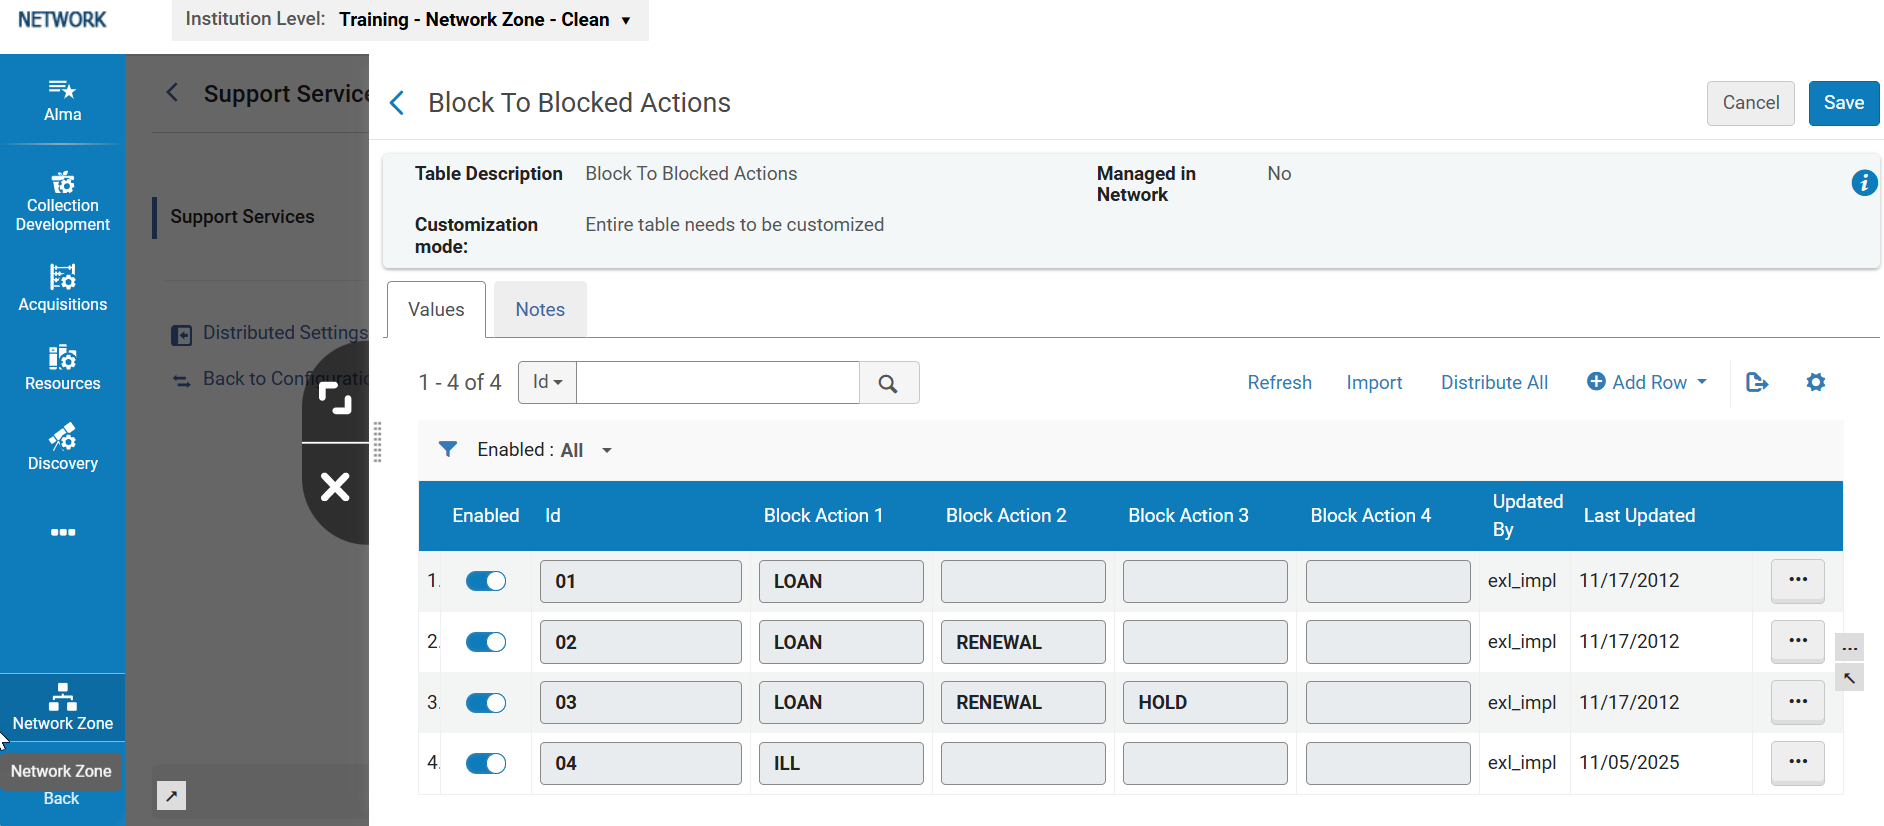Viewport: 1884px width, 826px height.
Task: Toggle enabled switch for row 03
Action: 486,703
